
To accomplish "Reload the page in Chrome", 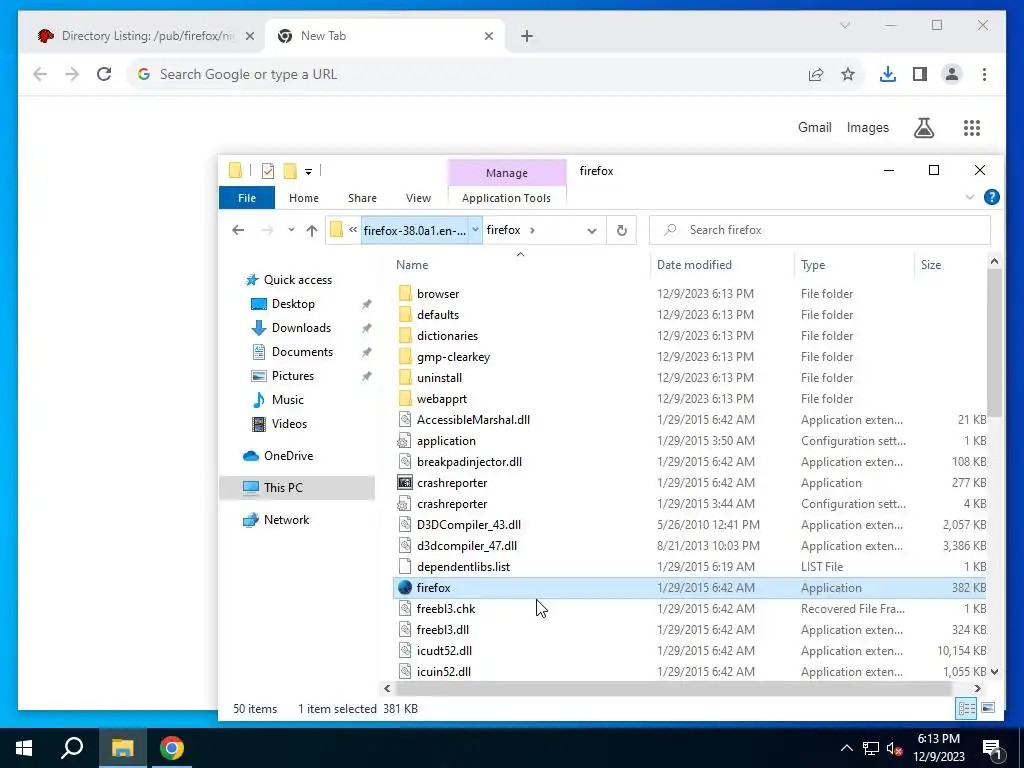I will (104, 74).
